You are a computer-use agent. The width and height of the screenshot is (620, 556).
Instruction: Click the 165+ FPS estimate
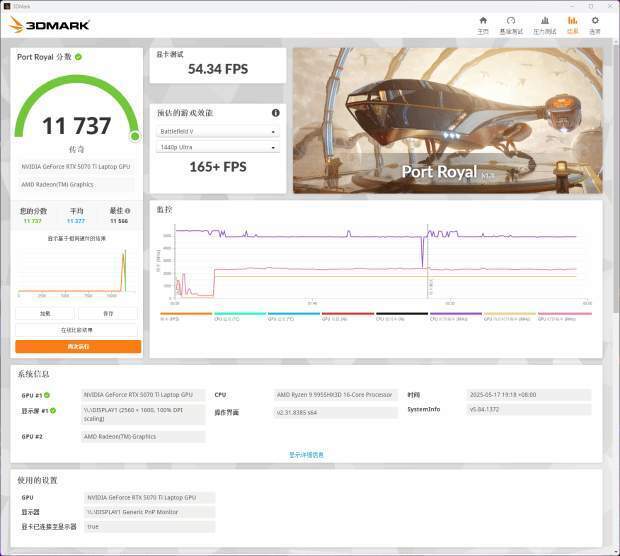(218, 167)
